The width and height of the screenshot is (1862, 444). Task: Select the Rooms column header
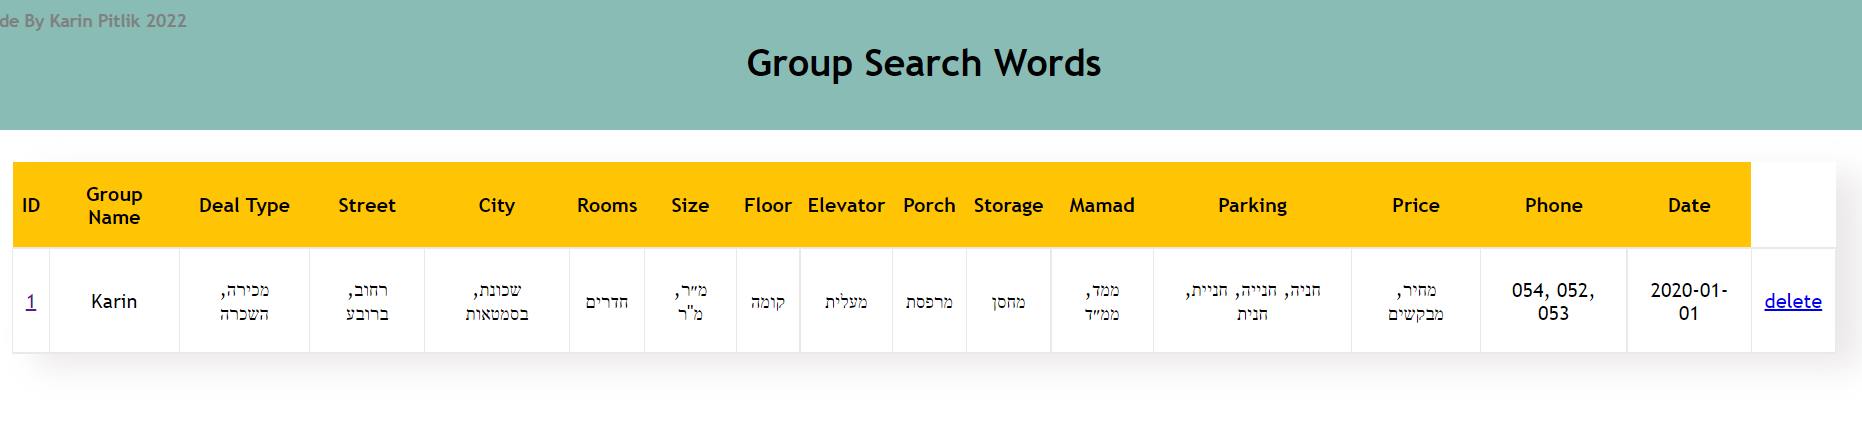(x=607, y=205)
